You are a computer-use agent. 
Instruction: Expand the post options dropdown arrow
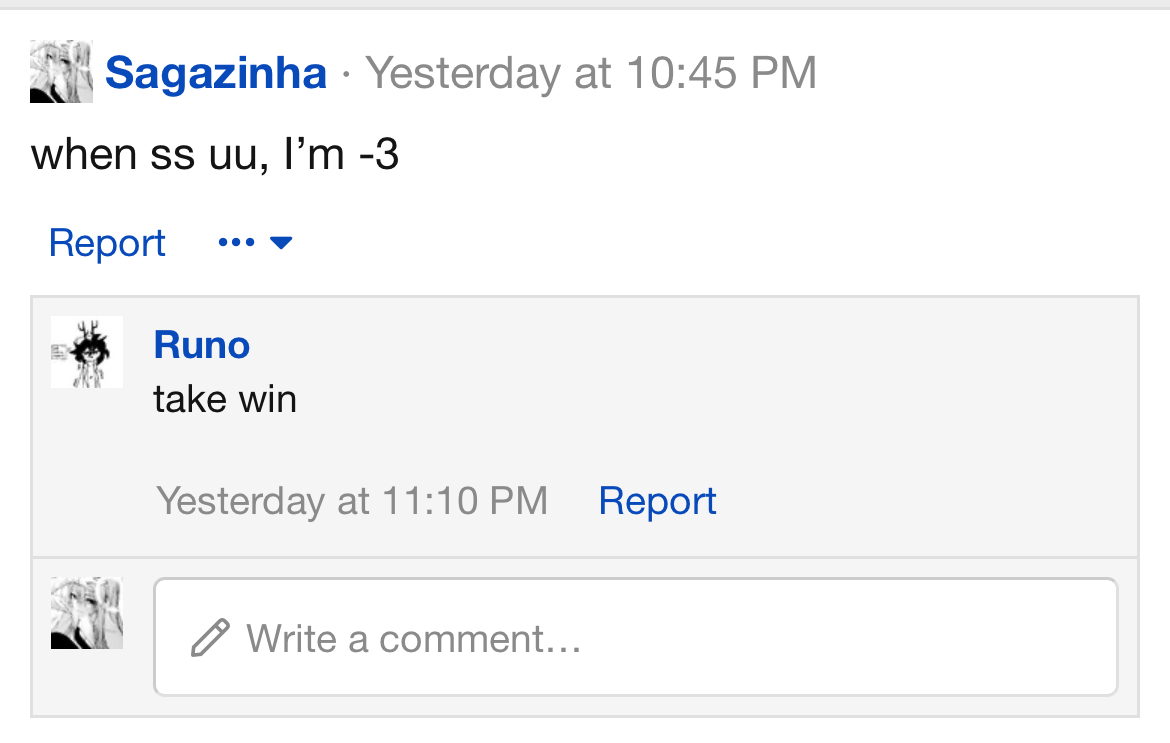(x=281, y=243)
